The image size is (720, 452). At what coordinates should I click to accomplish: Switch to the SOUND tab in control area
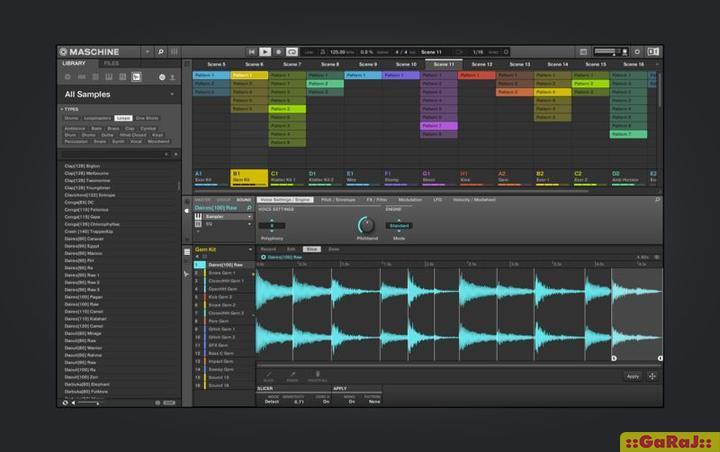244,200
